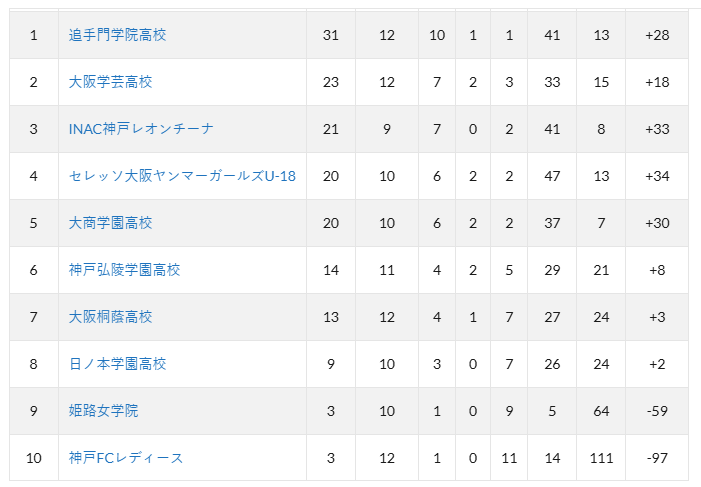Click the 31 points cell for 追手門学院高校
This screenshot has width=701, height=487.
331,35
